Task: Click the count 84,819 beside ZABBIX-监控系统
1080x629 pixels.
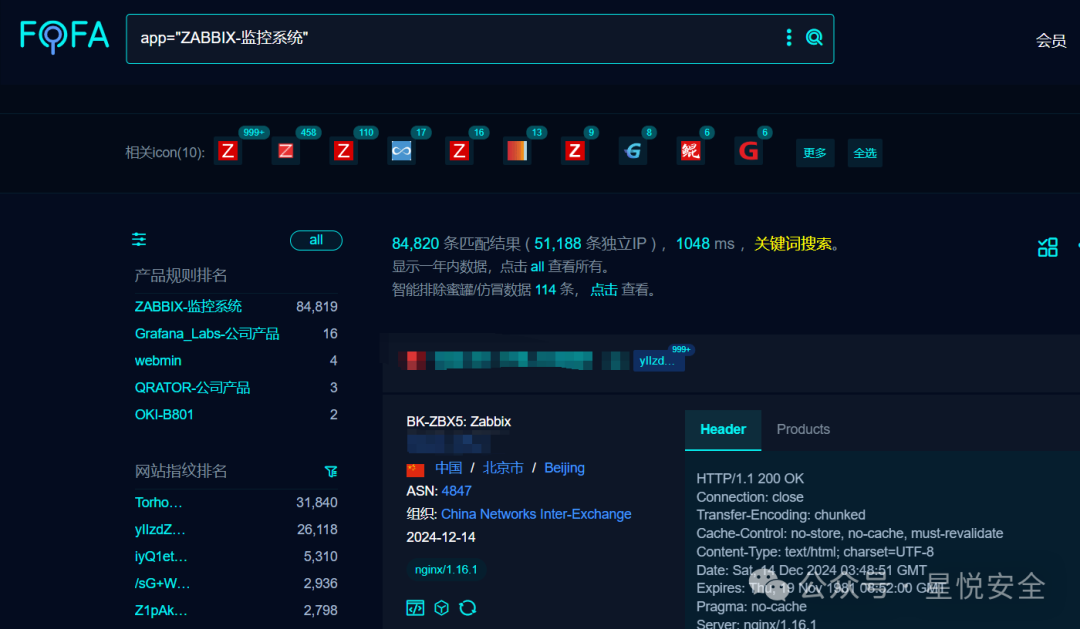Action: pyautogui.click(x=317, y=307)
